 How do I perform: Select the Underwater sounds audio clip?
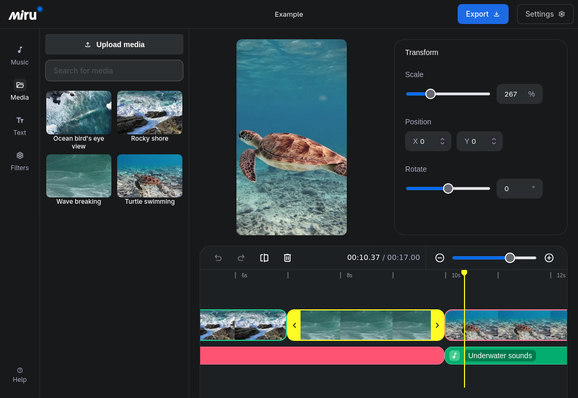point(506,356)
